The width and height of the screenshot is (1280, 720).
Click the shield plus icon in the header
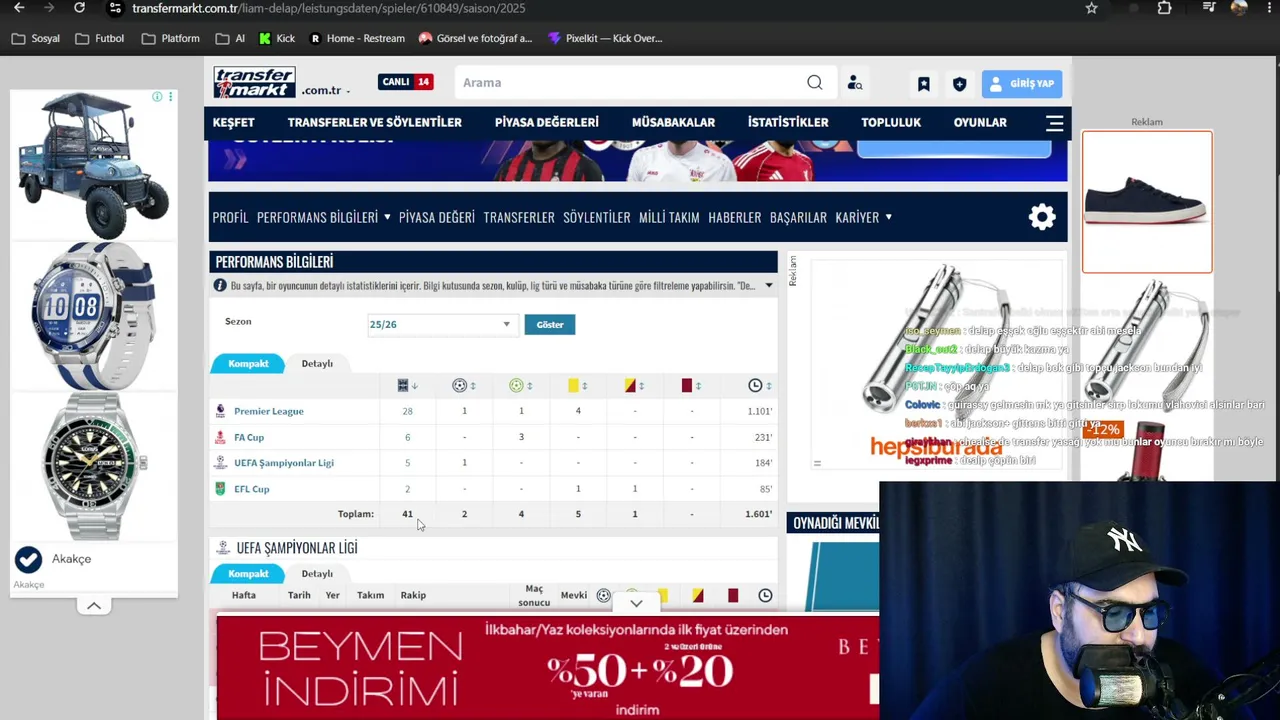click(960, 84)
